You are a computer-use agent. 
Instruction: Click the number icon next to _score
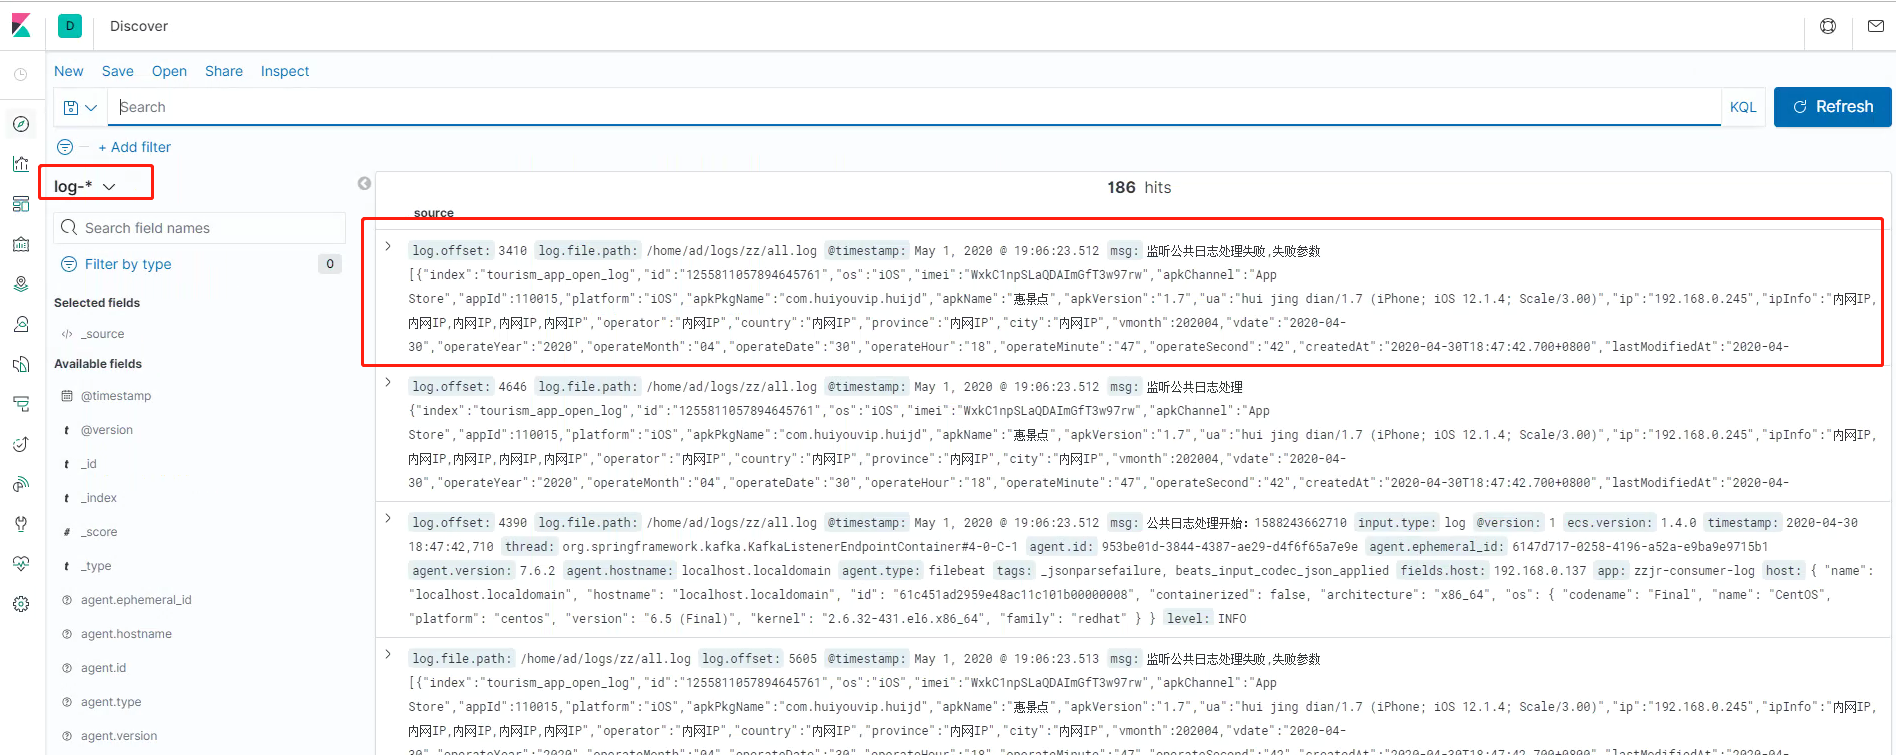67,532
